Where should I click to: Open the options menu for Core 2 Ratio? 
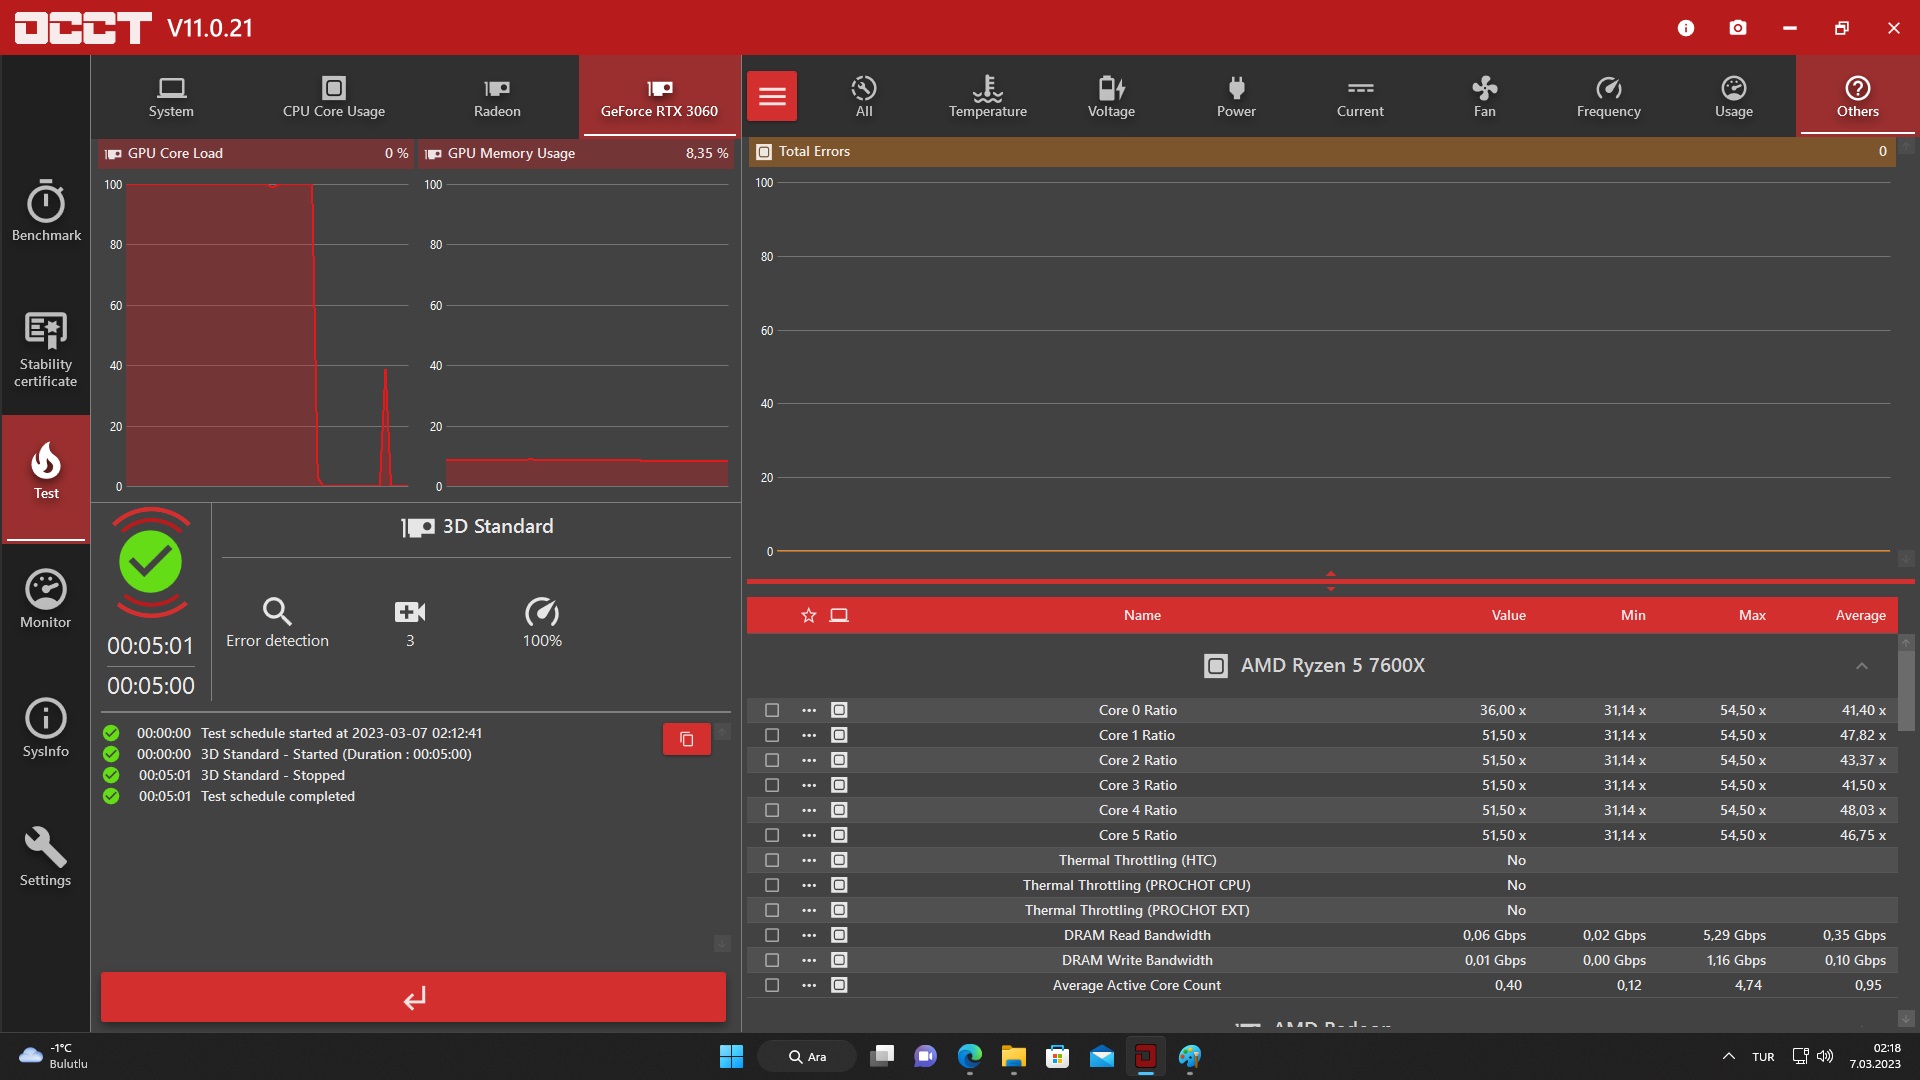coord(809,760)
